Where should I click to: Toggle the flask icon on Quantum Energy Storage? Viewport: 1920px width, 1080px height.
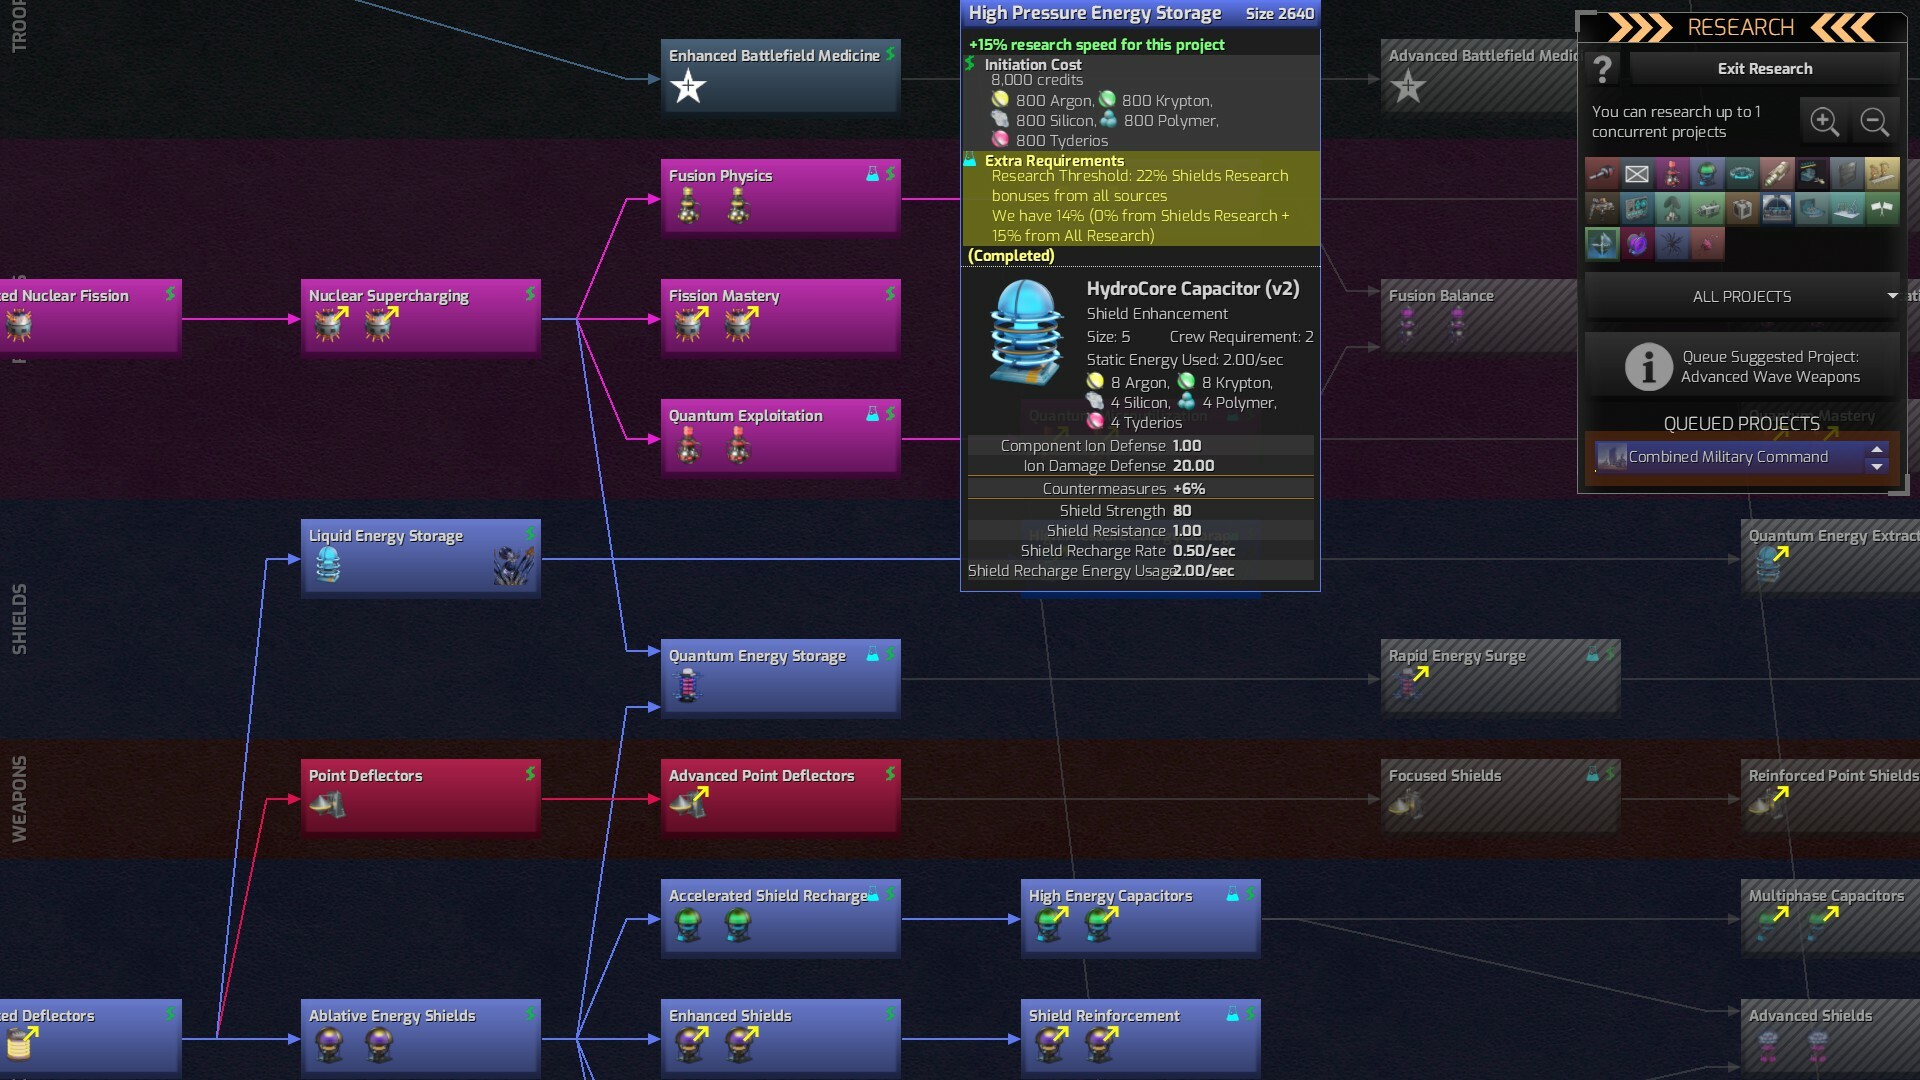point(873,655)
